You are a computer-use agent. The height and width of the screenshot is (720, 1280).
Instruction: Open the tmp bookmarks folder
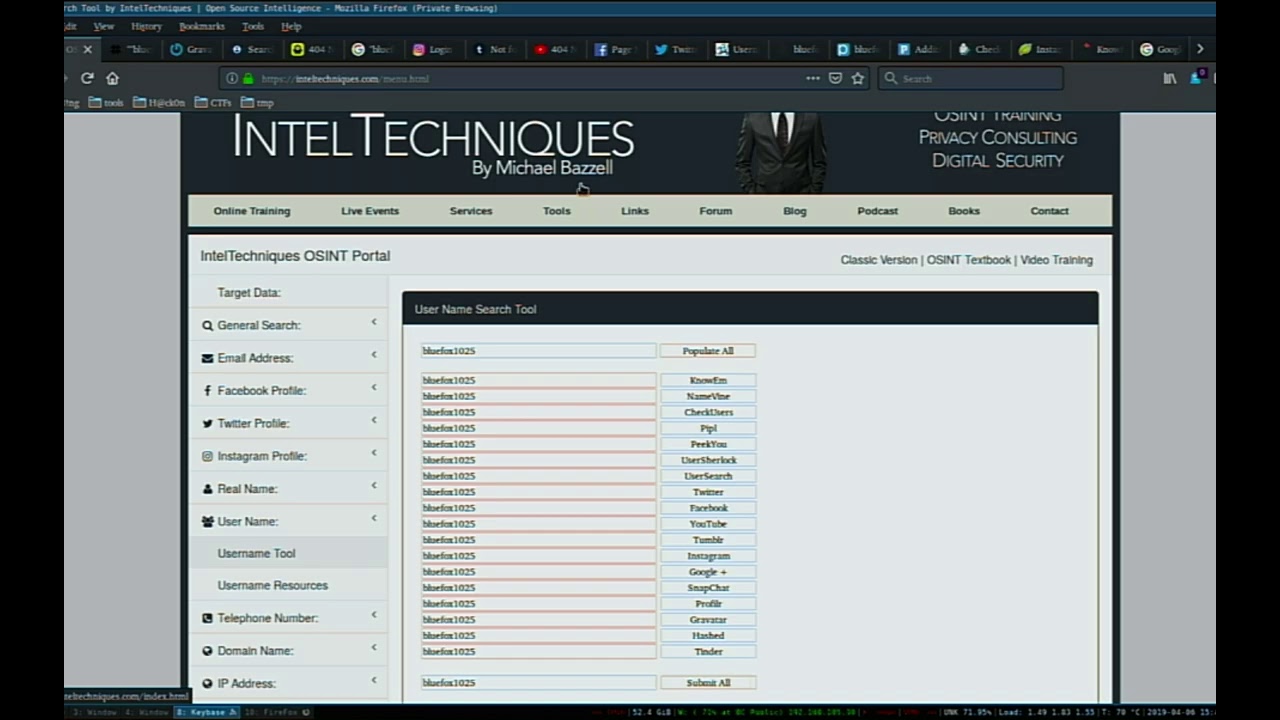(x=257, y=102)
